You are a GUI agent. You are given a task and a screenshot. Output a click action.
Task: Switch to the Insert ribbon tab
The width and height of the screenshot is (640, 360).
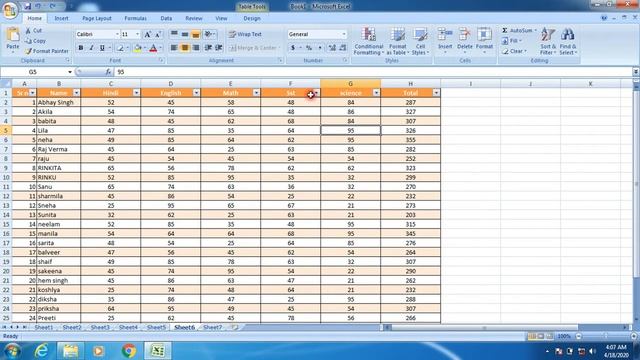coord(62,18)
